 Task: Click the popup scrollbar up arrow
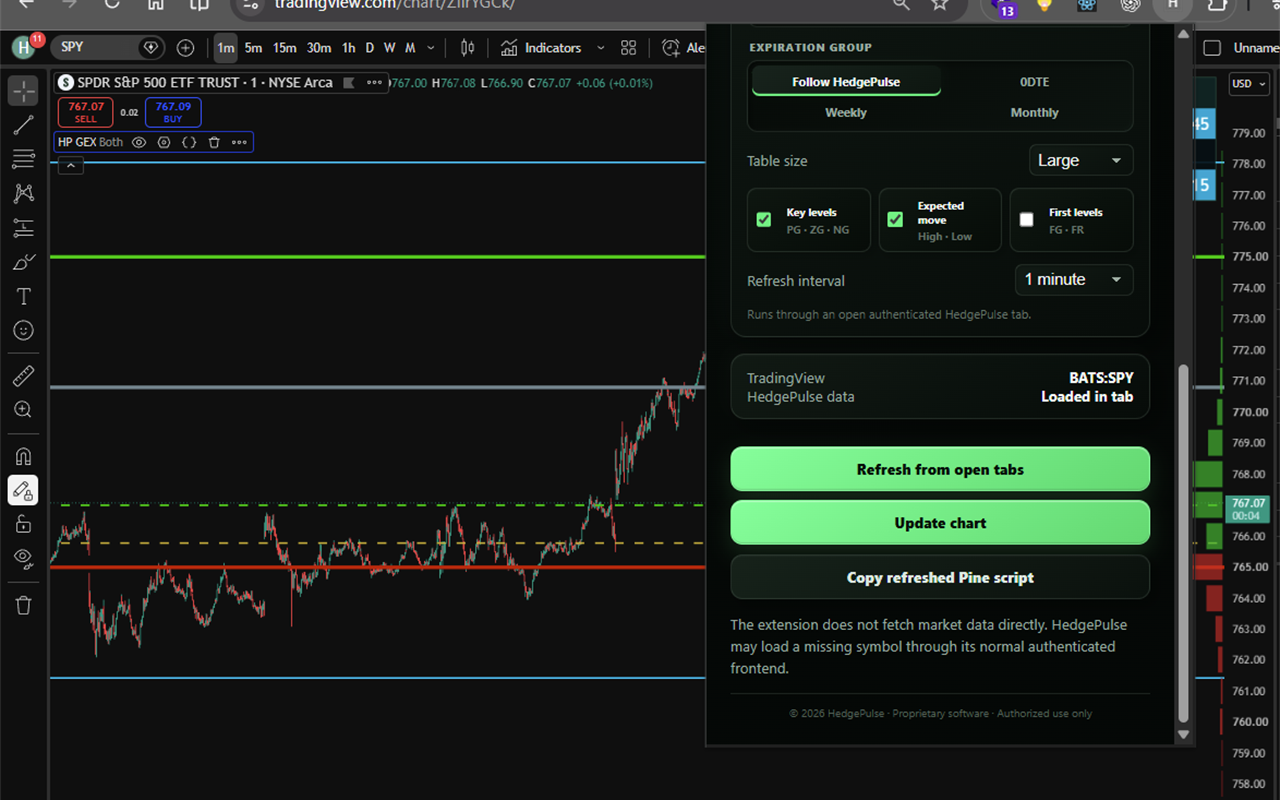(1184, 35)
